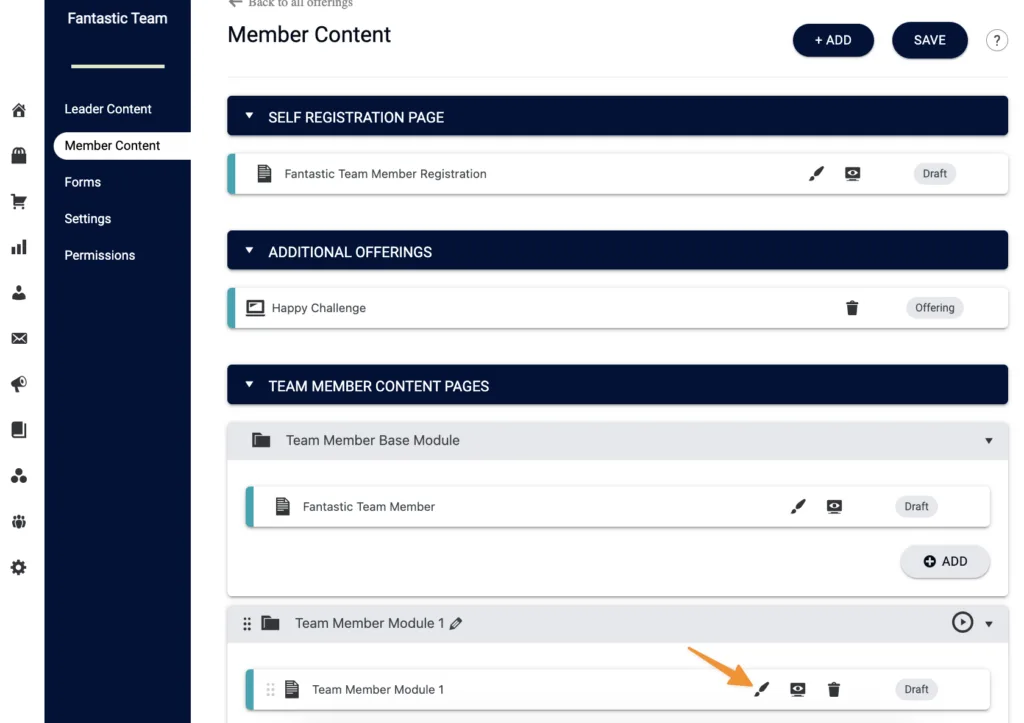Click the Draft status badge on Team Member Module 1
The height and width of the screenshot is (723, 1024).
(915, 689)
